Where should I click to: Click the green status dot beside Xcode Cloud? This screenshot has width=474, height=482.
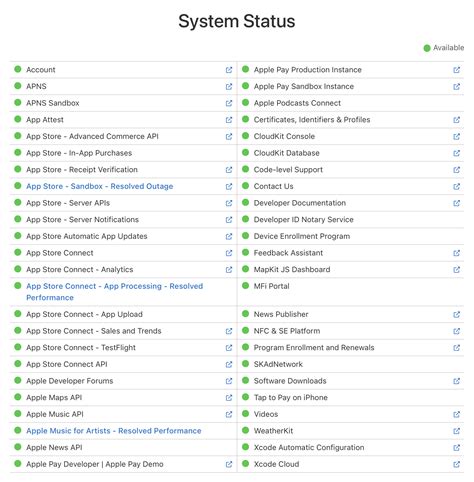pos(246,463)
